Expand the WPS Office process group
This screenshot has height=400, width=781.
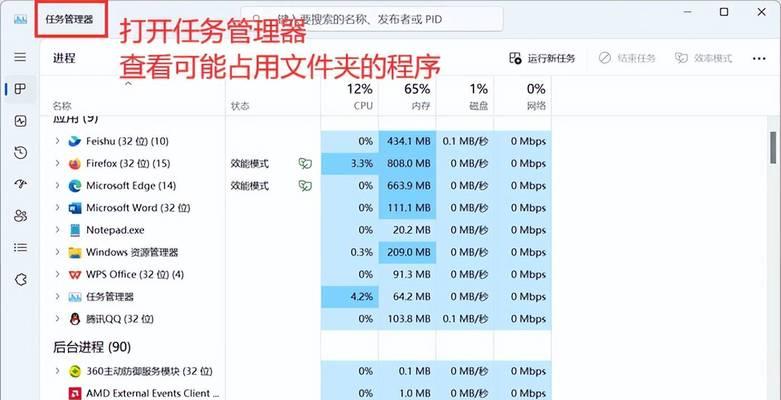[57, 274]
